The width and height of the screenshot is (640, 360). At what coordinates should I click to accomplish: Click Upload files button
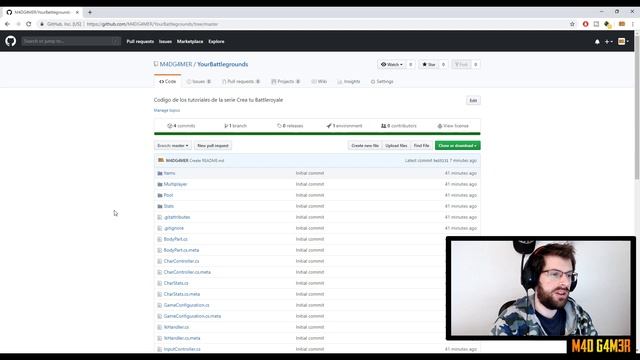(396, 146)
